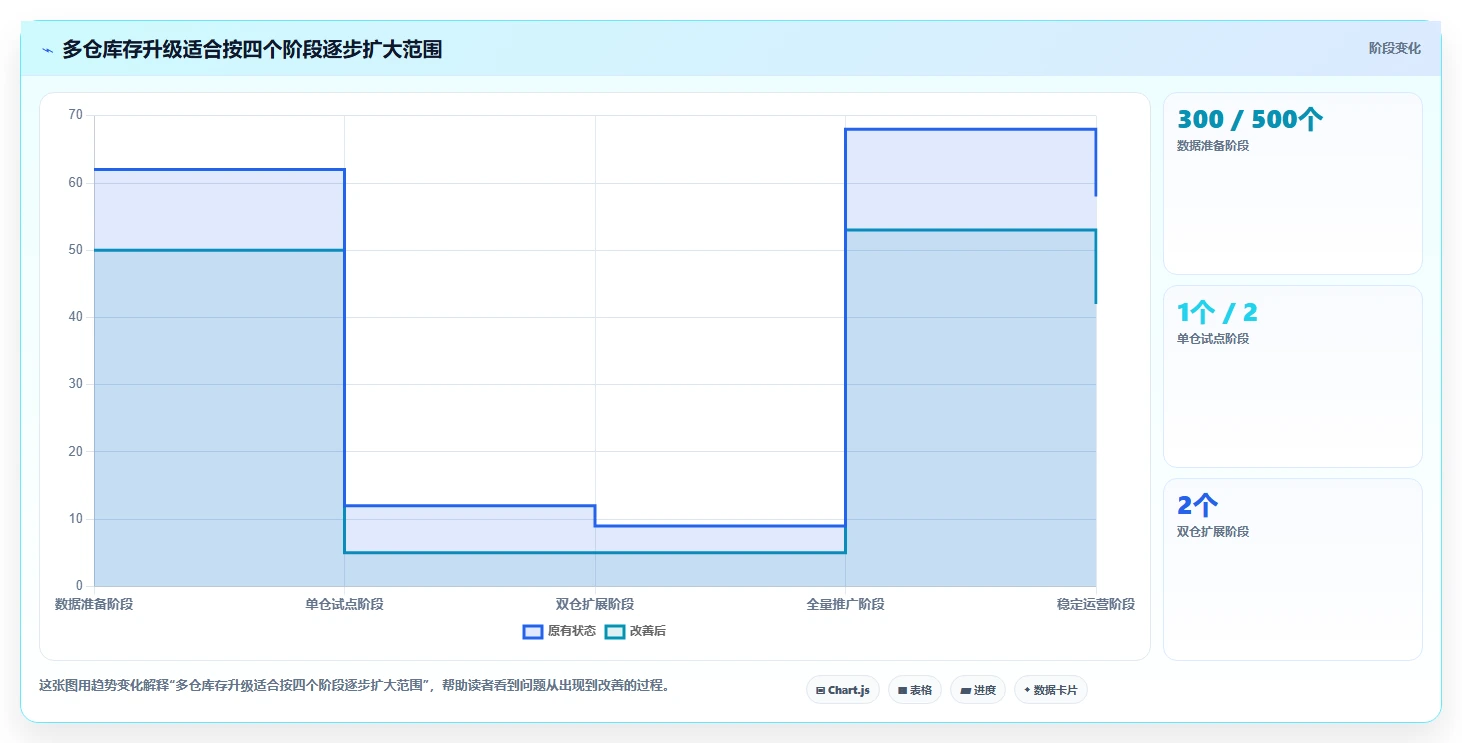Click the dark blue step line at value 68
Screen dimensions: 1462x743
coord(971,129)
